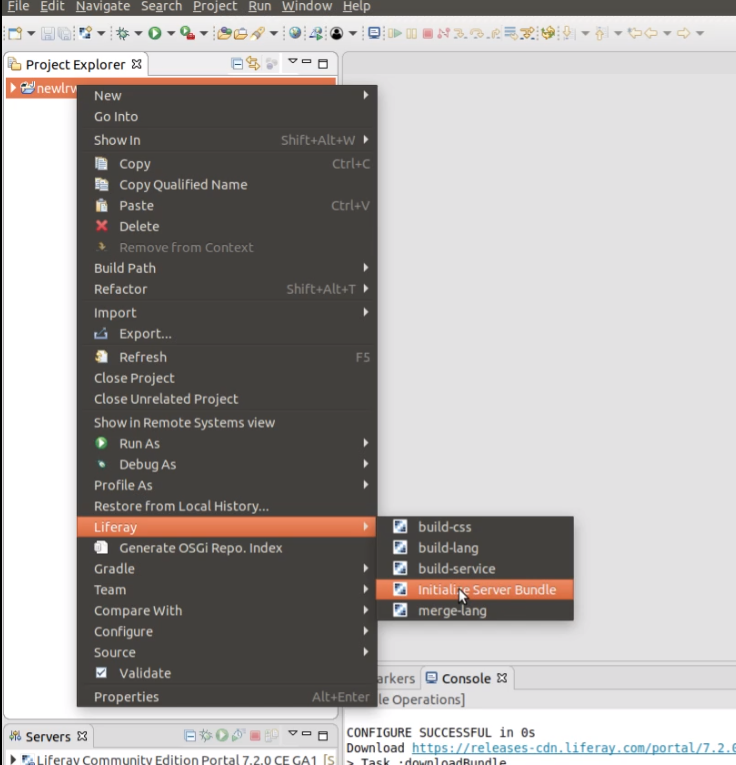Select the Project Explorer tab
736x765 pixels.
75,64
